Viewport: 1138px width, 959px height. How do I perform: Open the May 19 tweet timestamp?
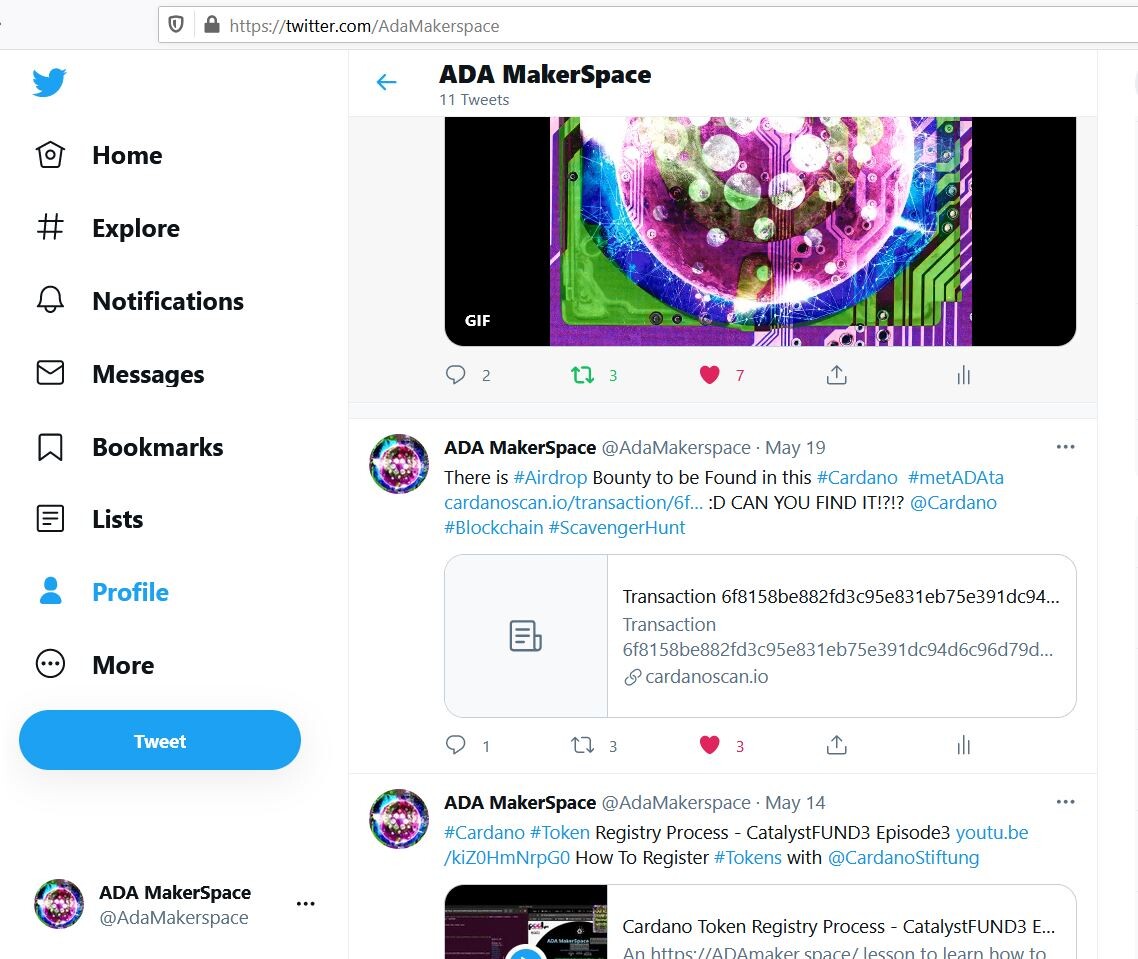[795, 447]
